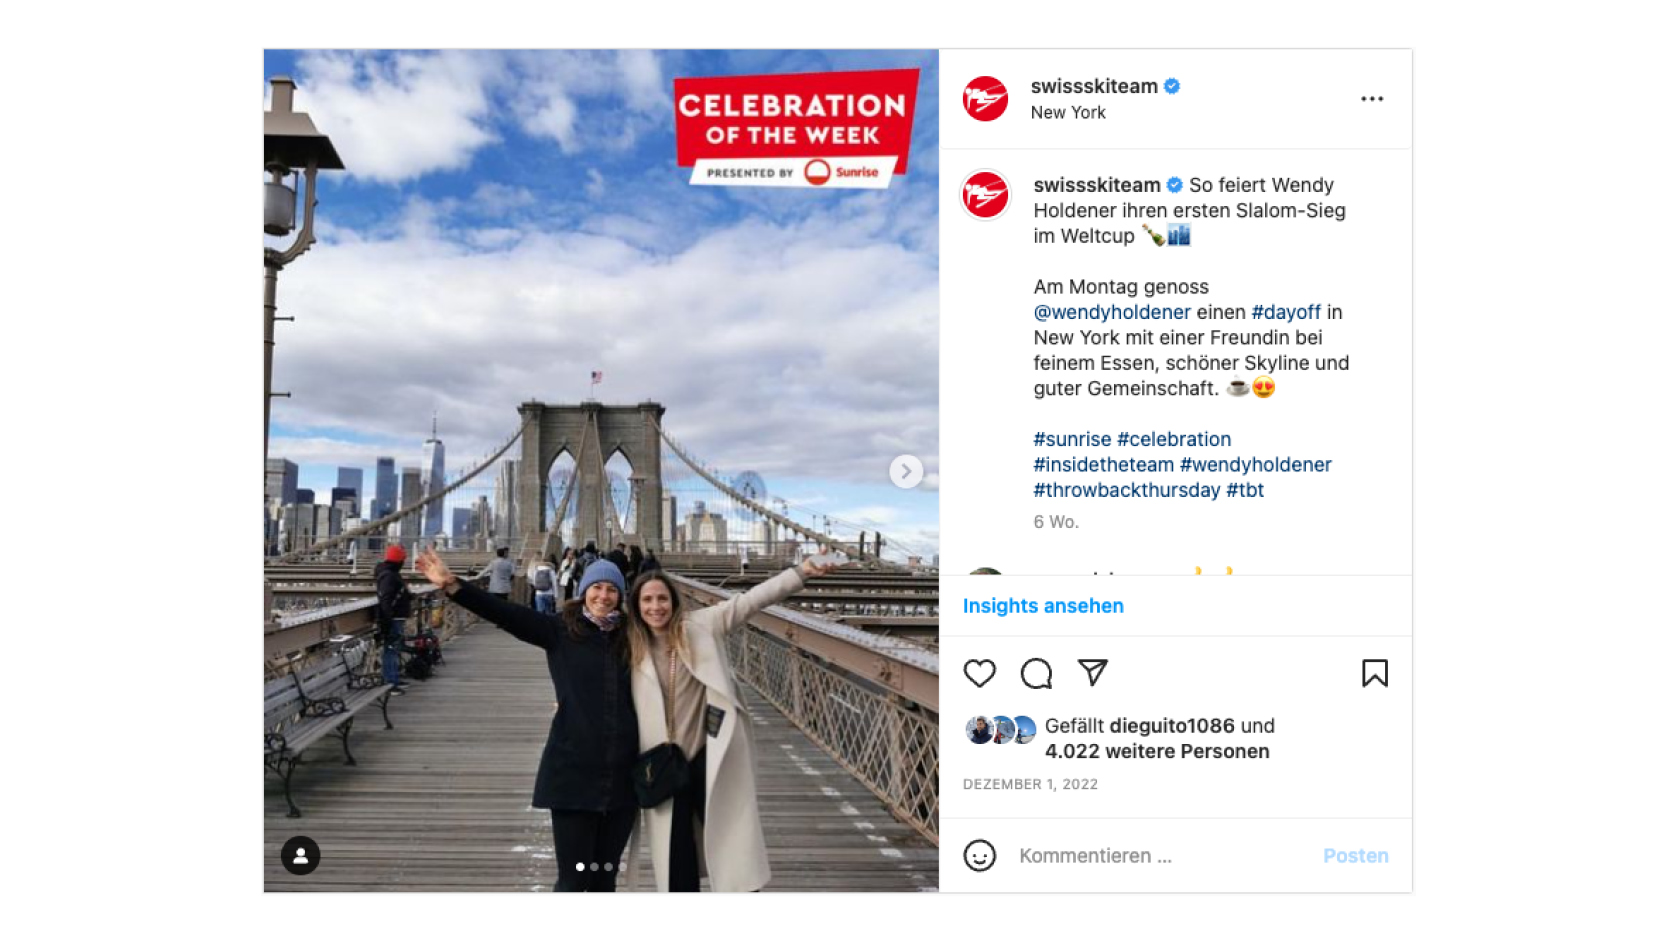Open comments via speech bubble icon
The width and height of the screenshot is (1680, 945).
pyautogui.click(x=1036, y=673)
